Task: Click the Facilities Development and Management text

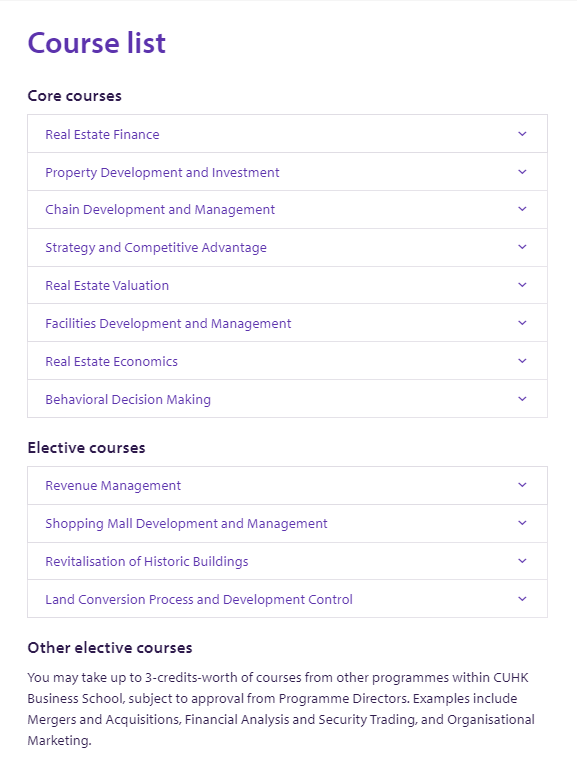Action: [x=168, y=324]
